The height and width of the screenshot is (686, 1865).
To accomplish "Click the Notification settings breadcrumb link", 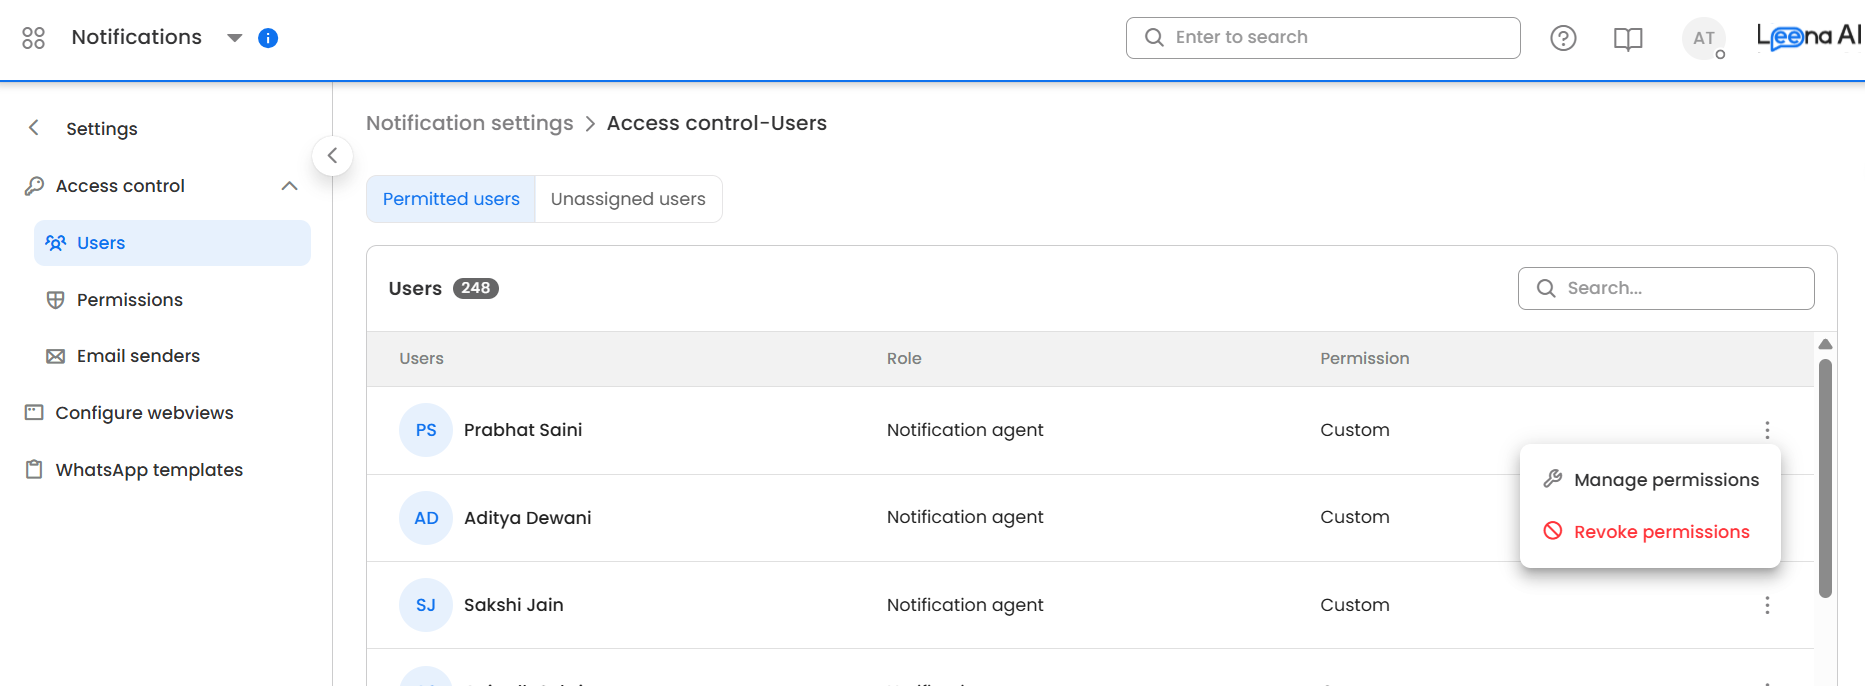I will click(469, 123).
